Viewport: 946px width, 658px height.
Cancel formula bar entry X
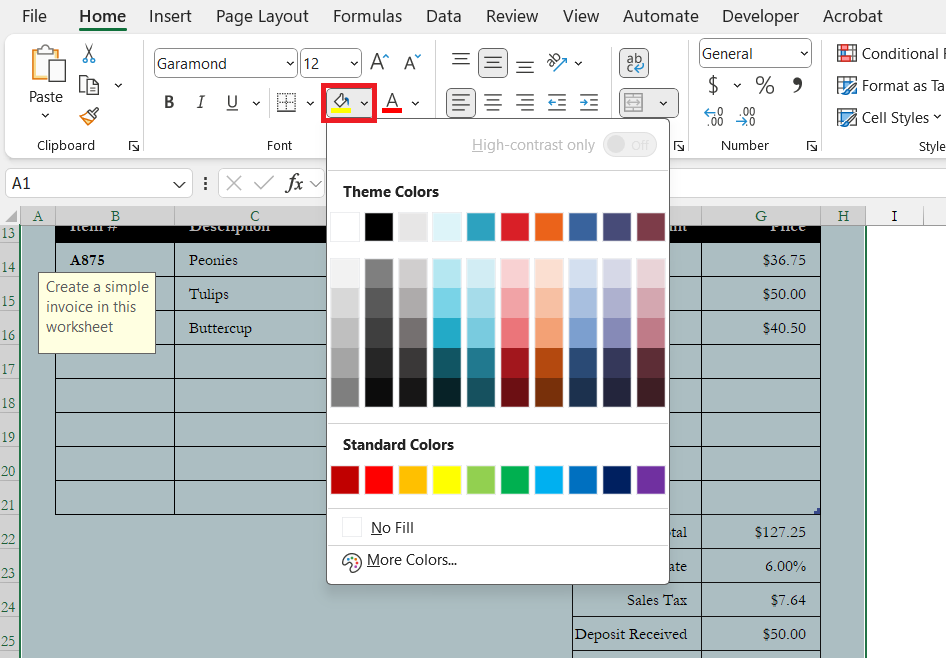234,183
